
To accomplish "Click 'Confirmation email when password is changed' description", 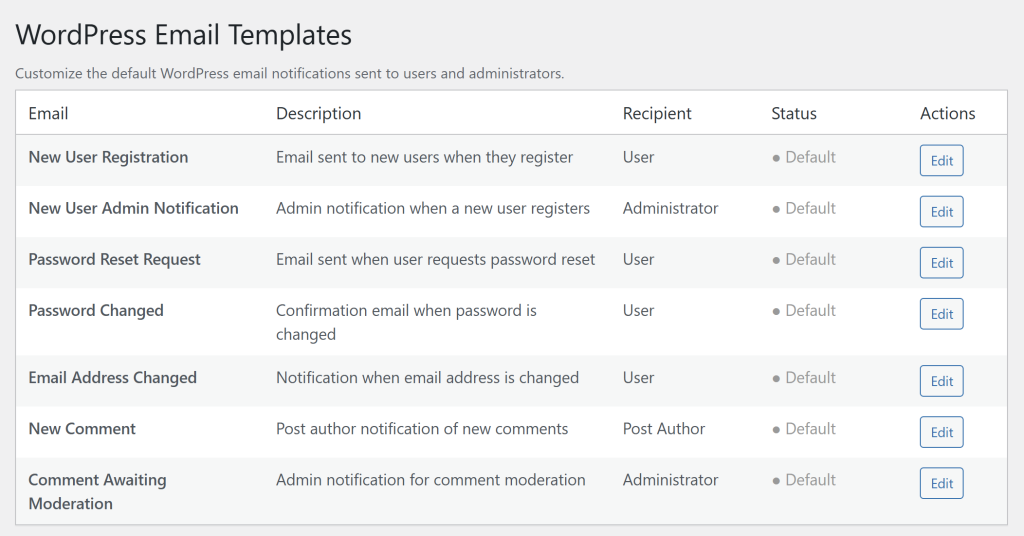I will point(406,323).
